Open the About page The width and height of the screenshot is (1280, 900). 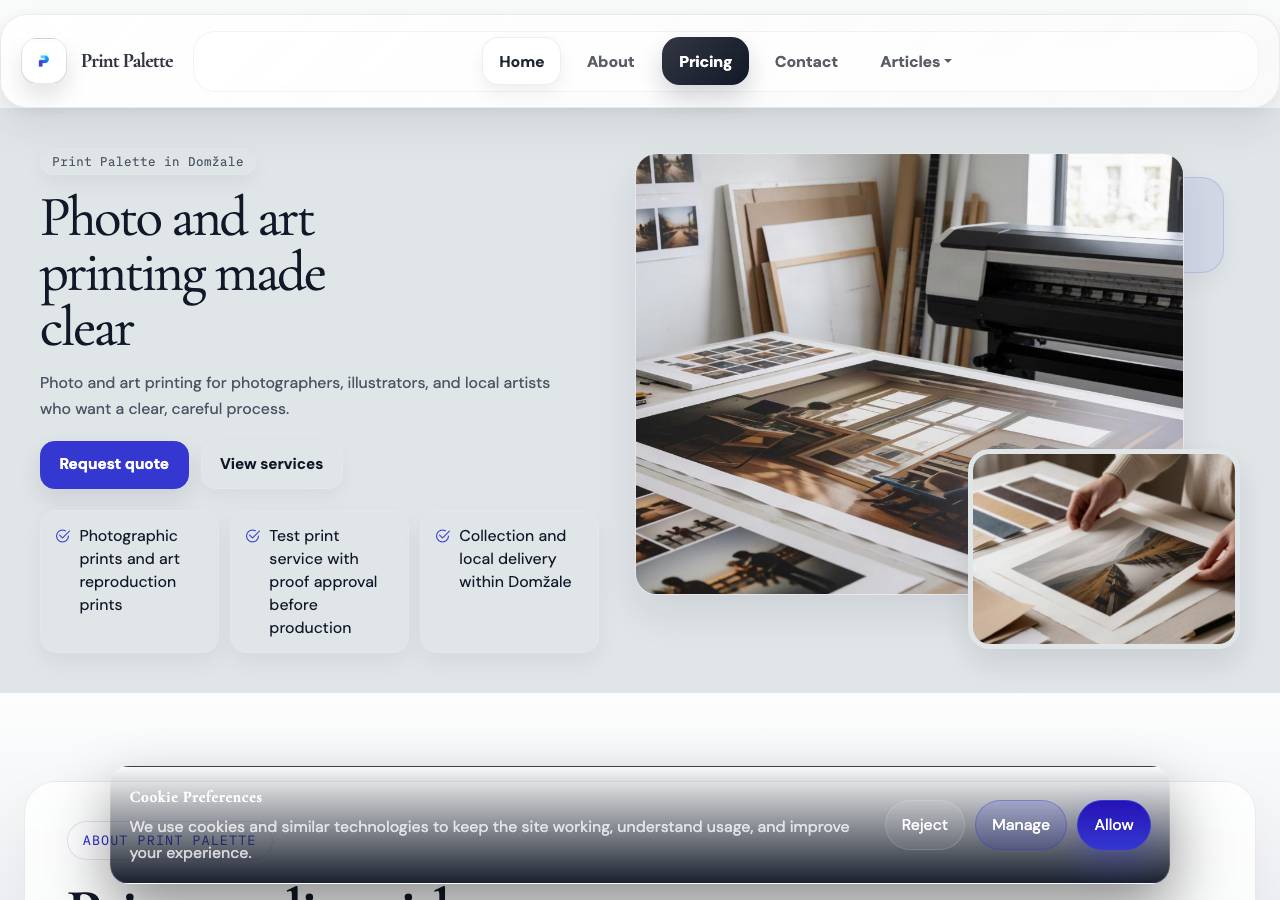[x=610, y=61]
